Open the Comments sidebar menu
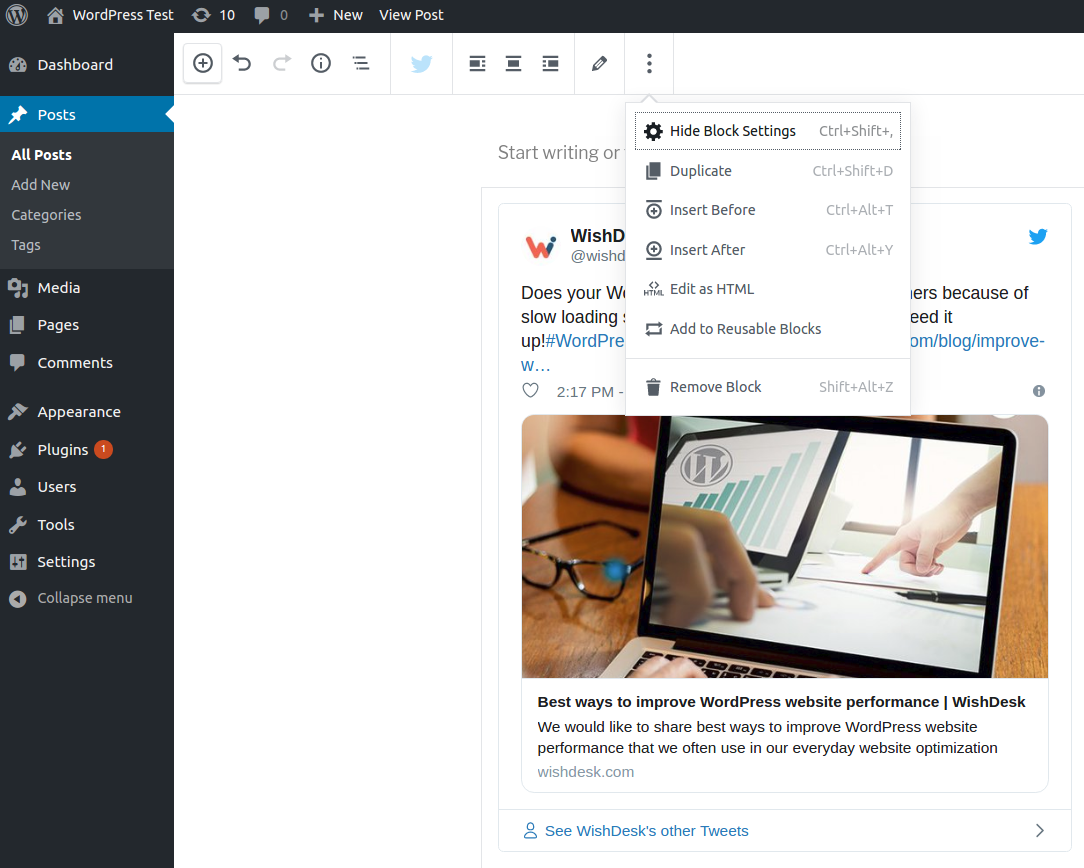This screenshot has width=1084, height=868. tap(87, 363)
